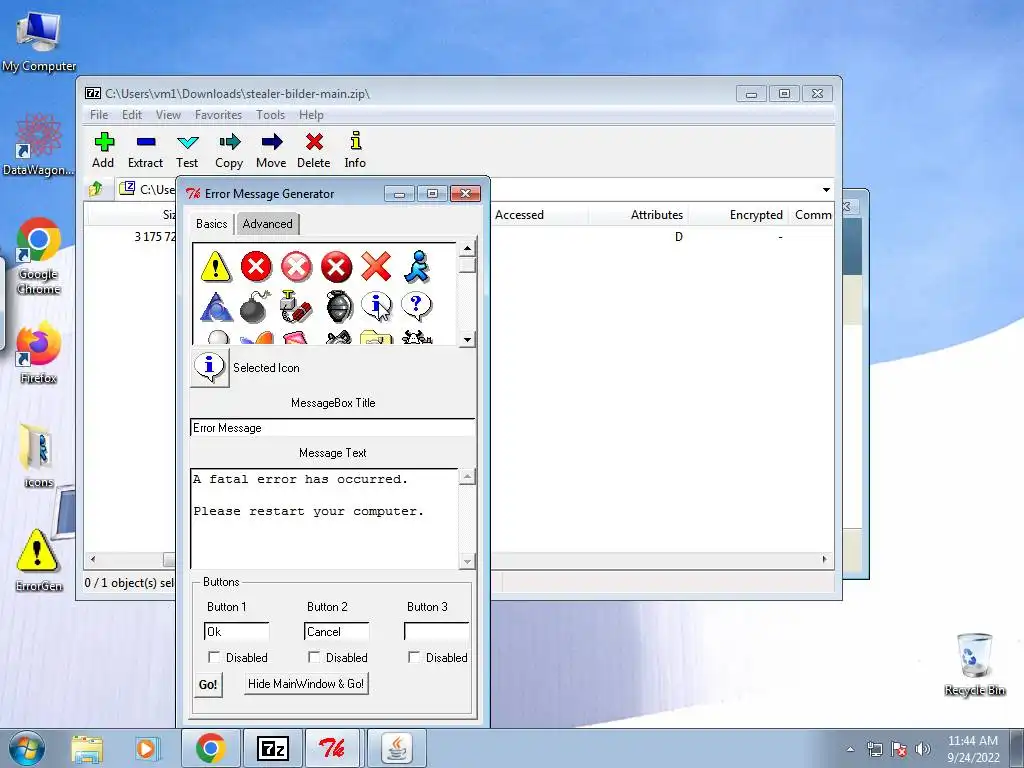Expand the 7-Zip address bar dropdown
The image size is (1024, 768).
tap(826, 189)
